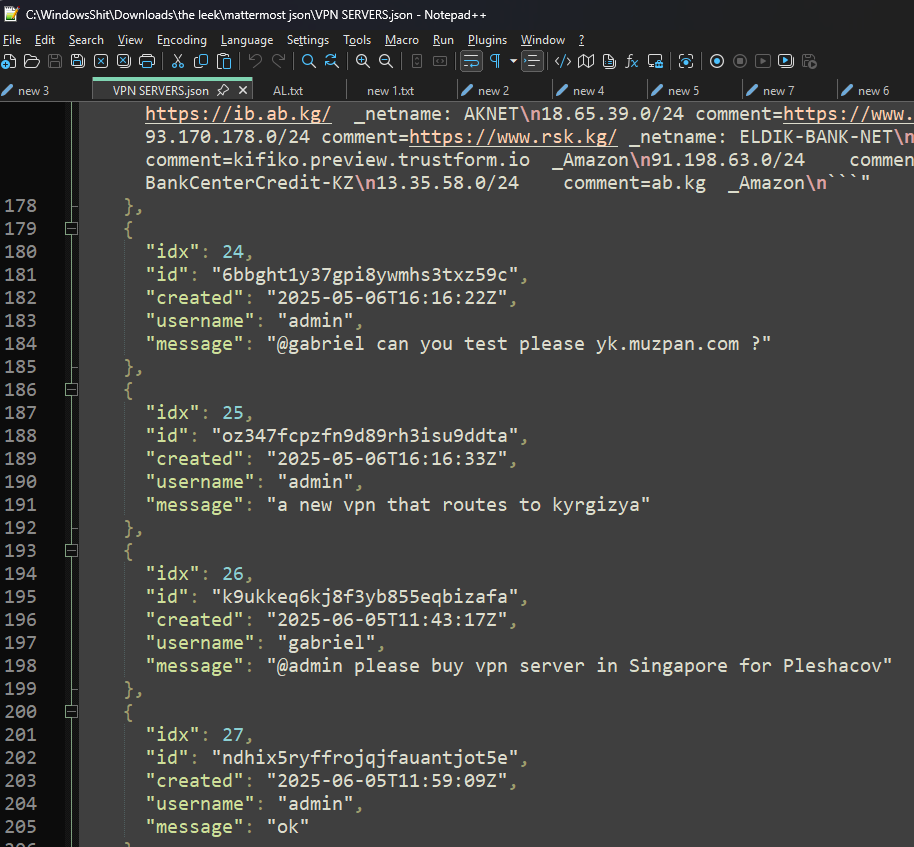Start macro recording button
This screenshot has height=847, width=914.
(x=717, y=61)
